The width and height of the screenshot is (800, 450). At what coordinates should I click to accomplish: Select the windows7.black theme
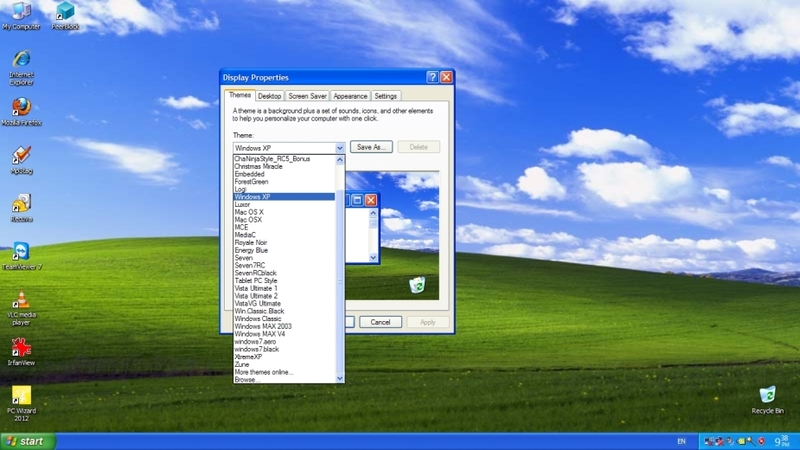[x=284, y=349]
